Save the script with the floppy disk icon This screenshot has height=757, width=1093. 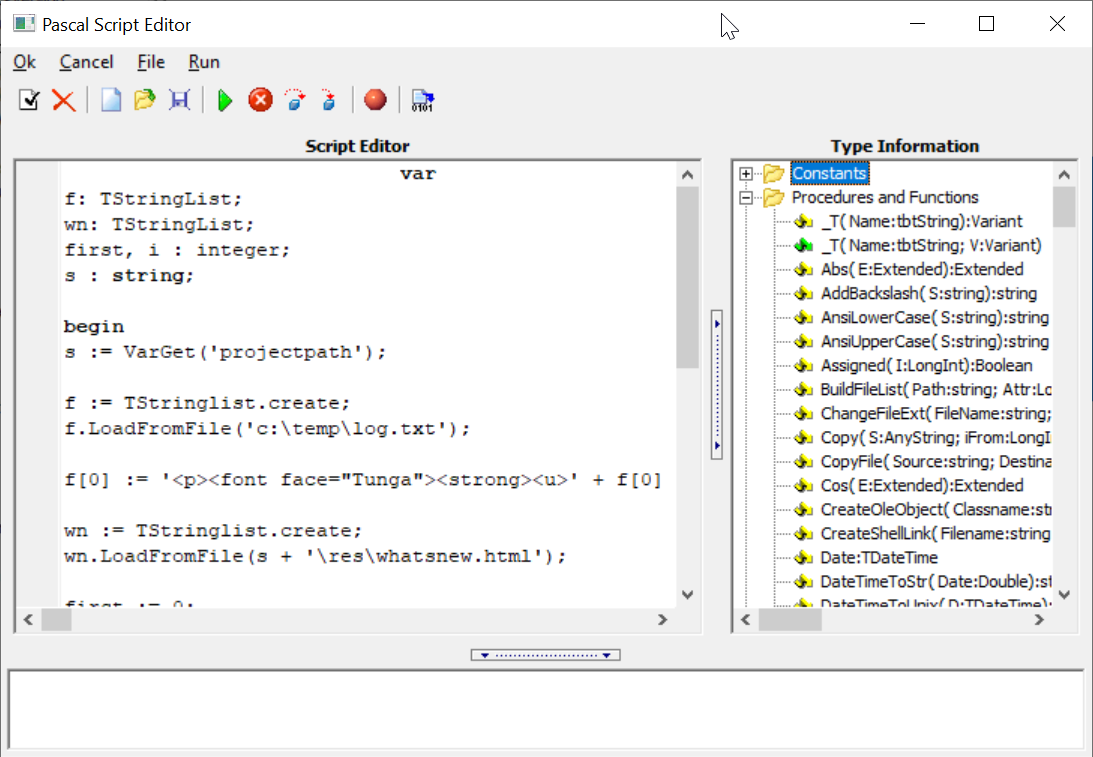coord(179,99)
